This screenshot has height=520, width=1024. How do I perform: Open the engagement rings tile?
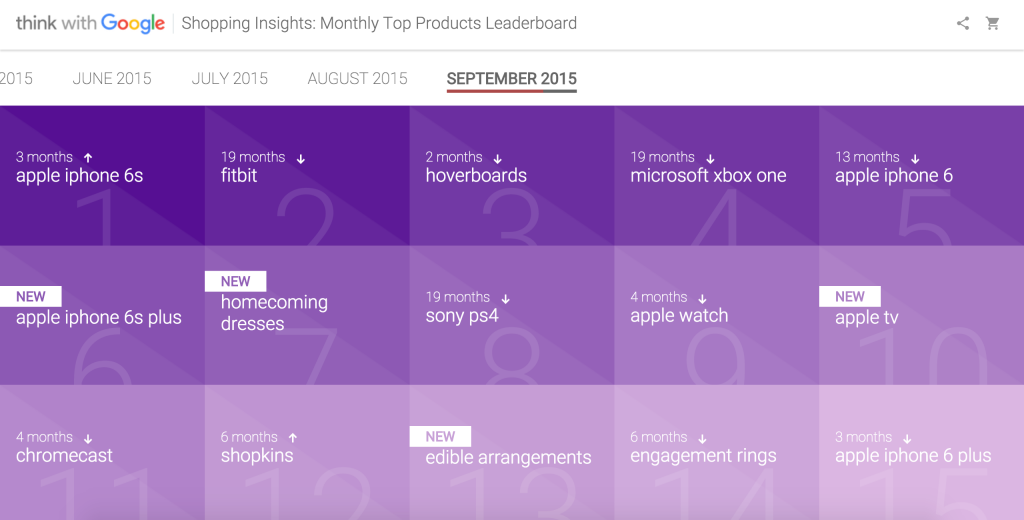[716, 452]
